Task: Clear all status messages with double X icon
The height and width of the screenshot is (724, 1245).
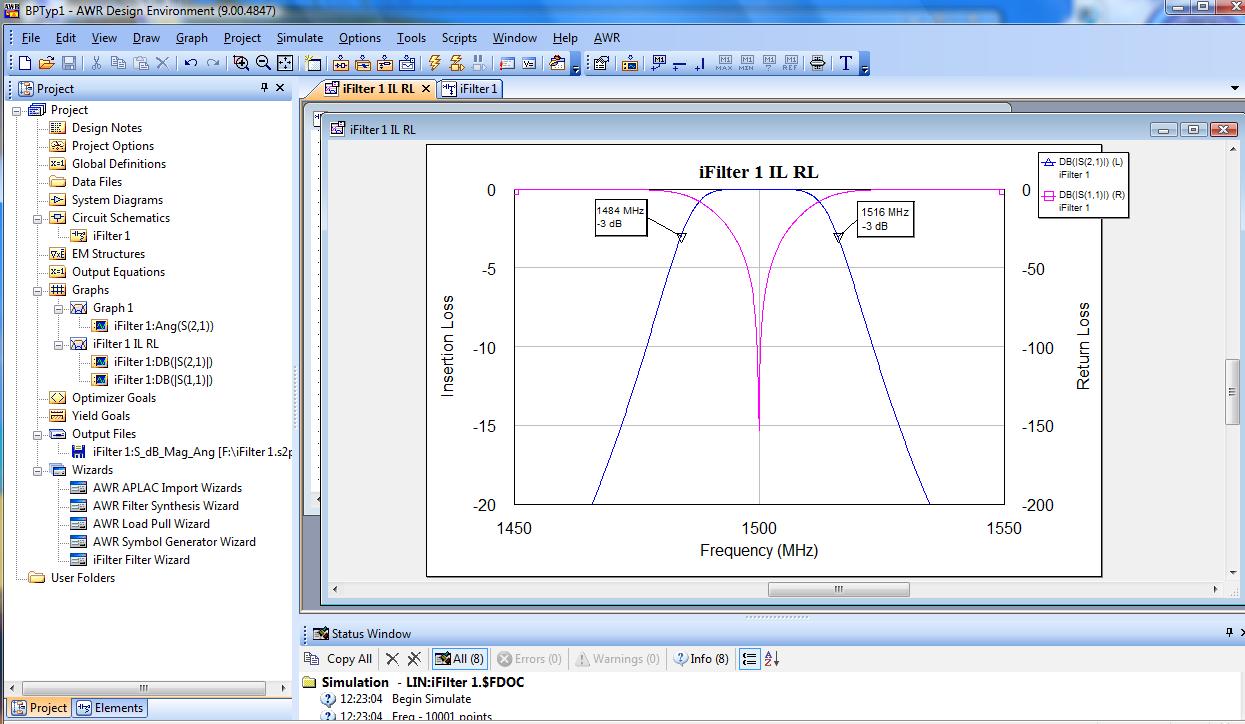Action: [x=413, y=659]
